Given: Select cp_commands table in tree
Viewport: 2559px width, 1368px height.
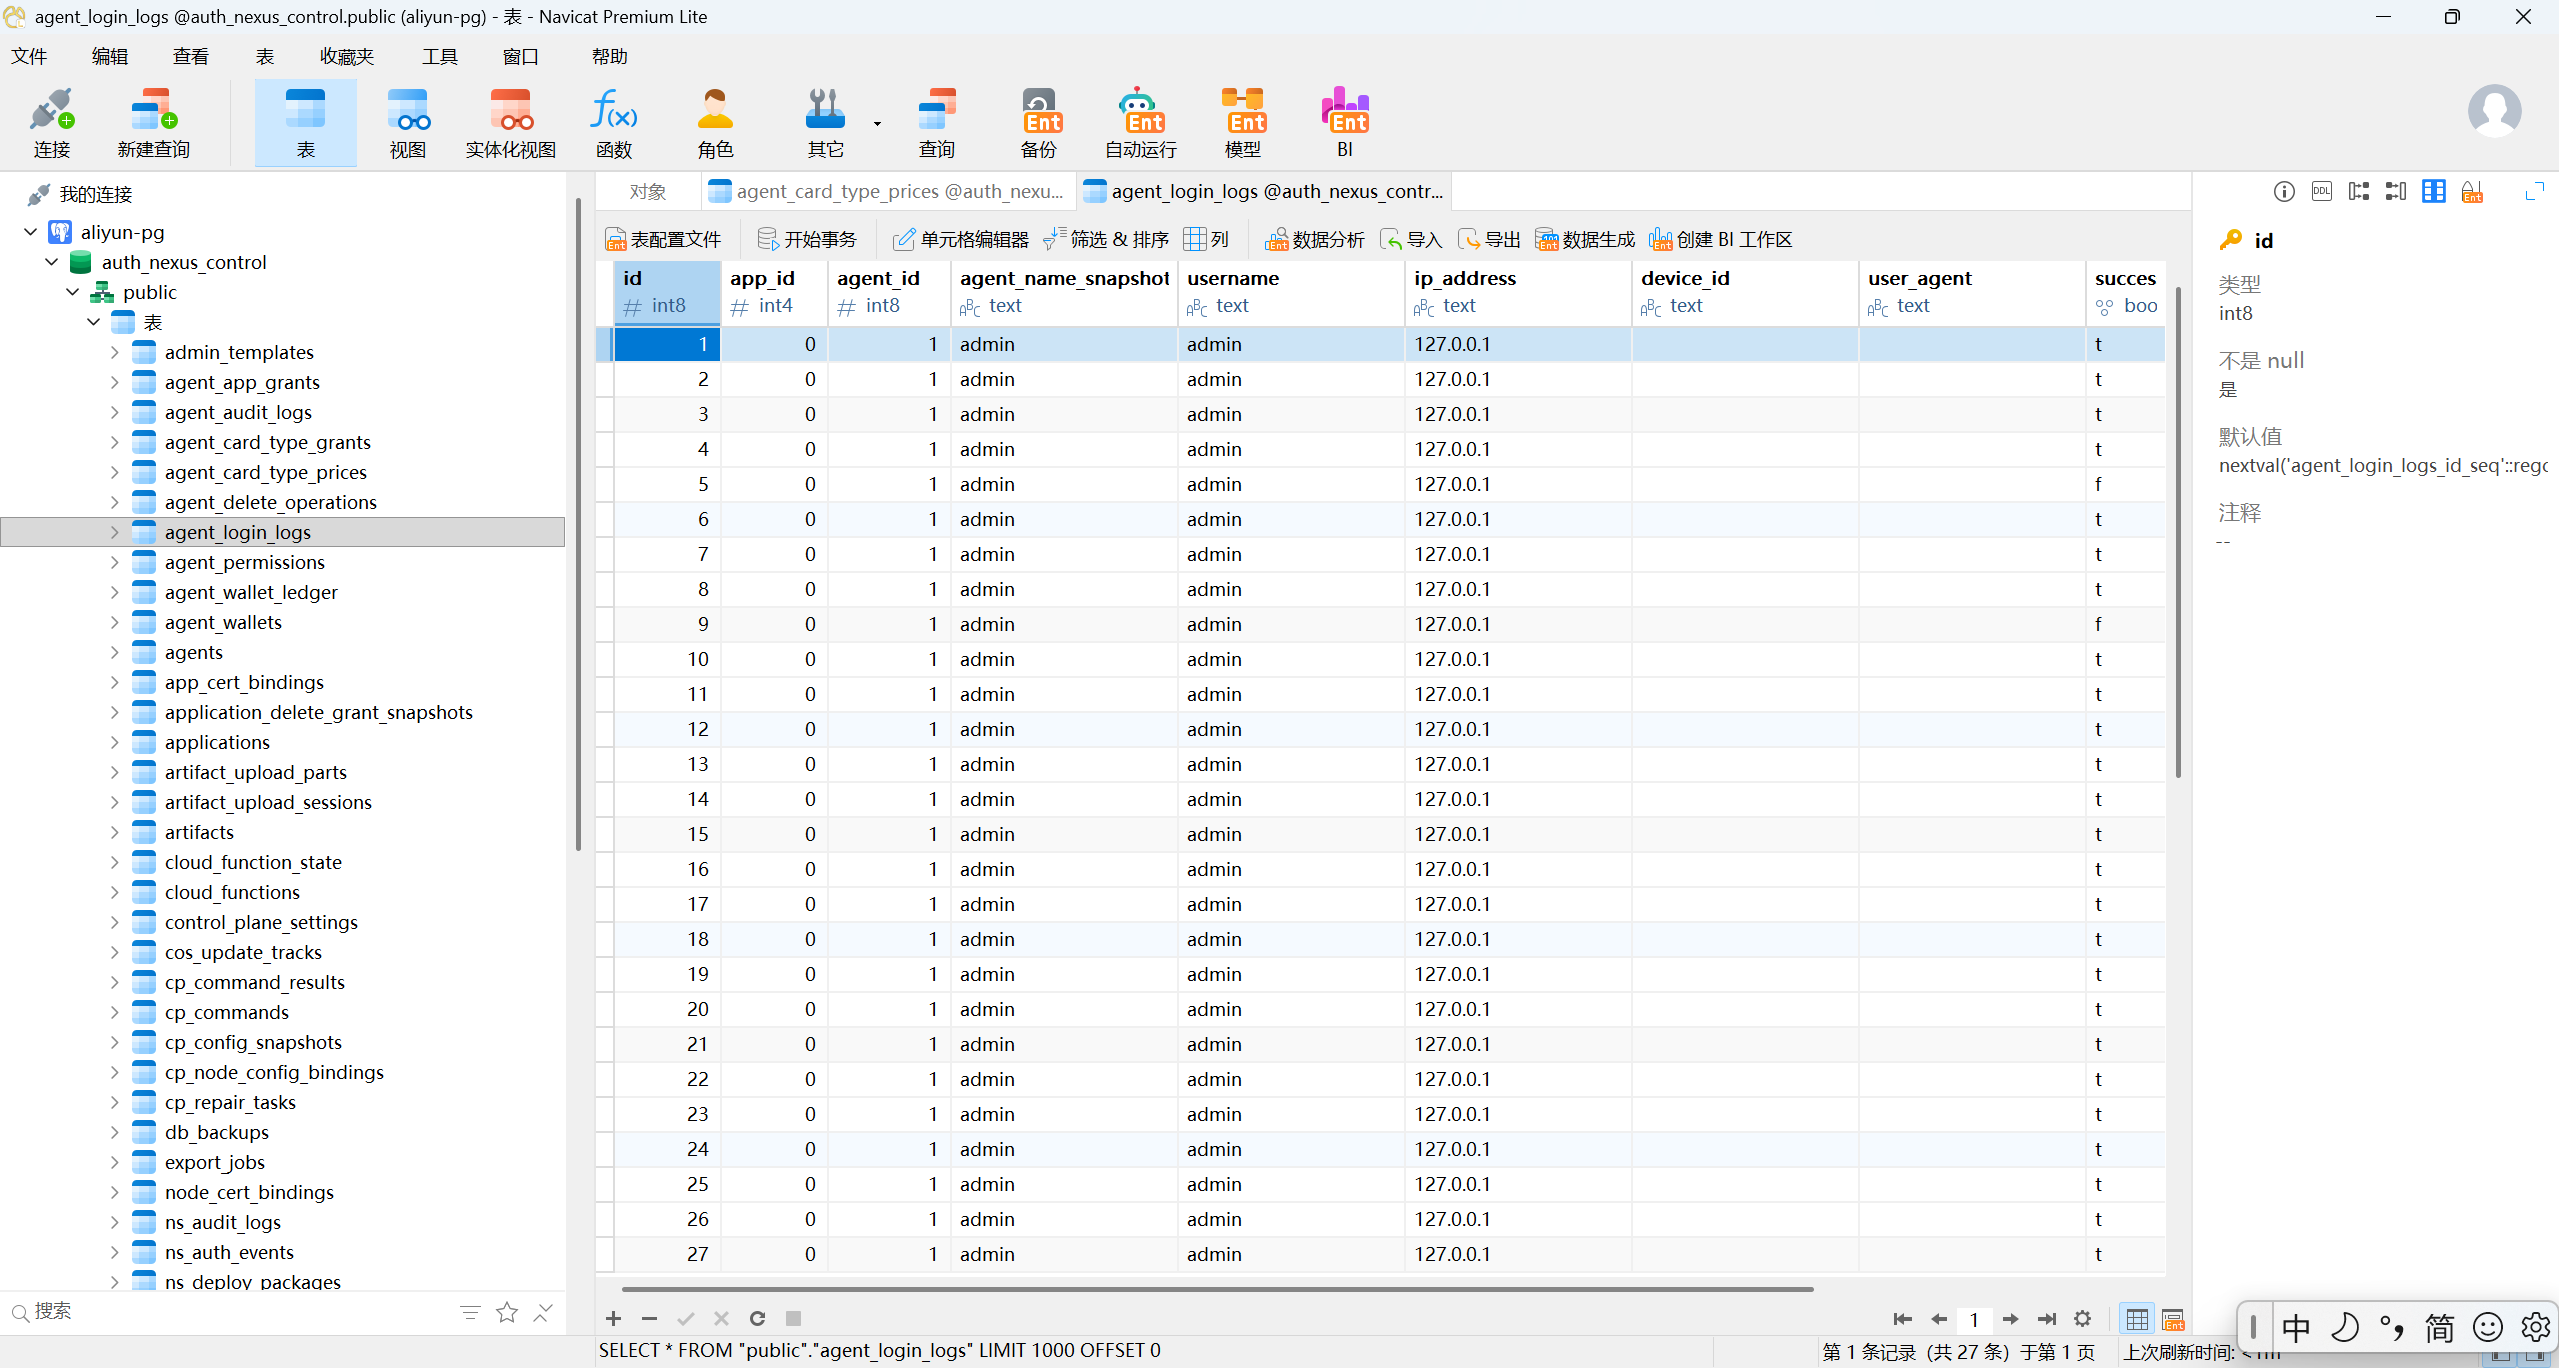Looking at the screenshot, I should tap(226, 1012).
